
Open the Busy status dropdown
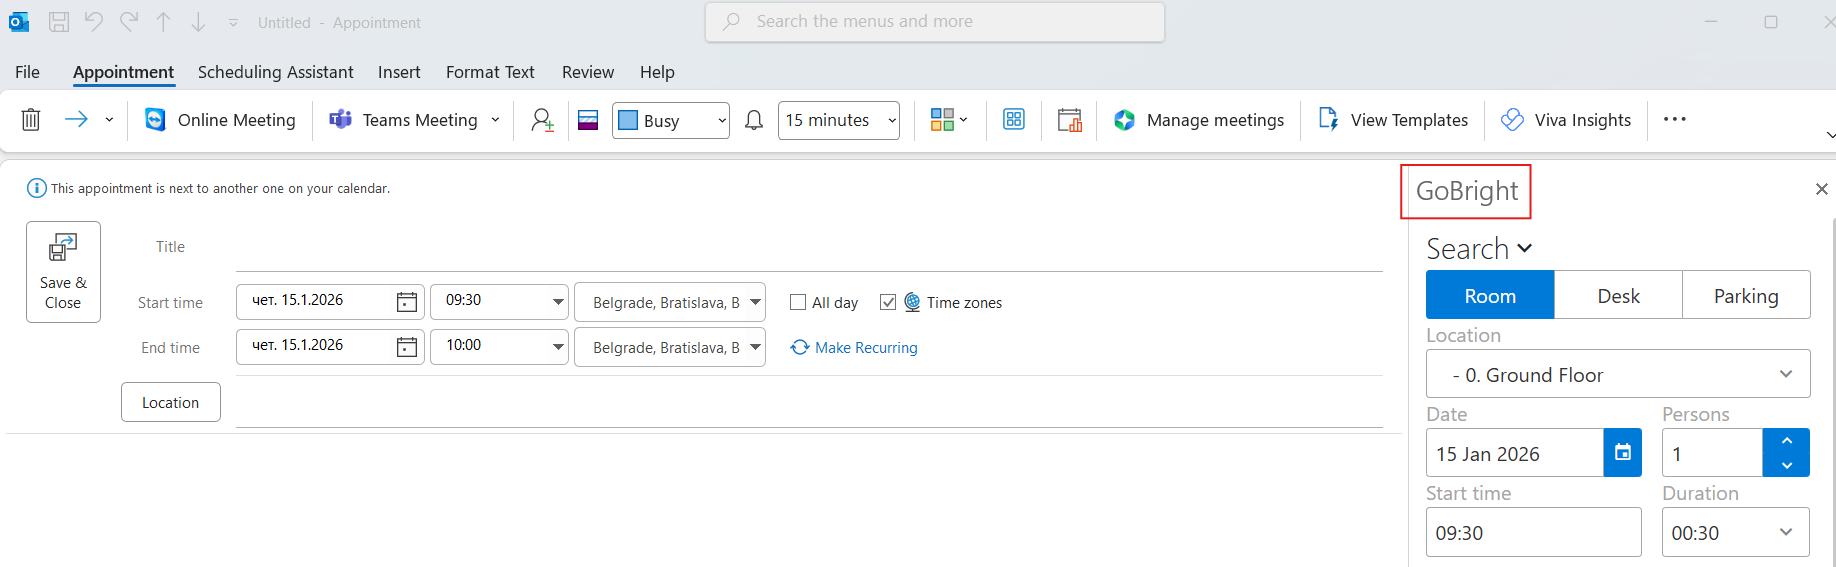(670, 120)
